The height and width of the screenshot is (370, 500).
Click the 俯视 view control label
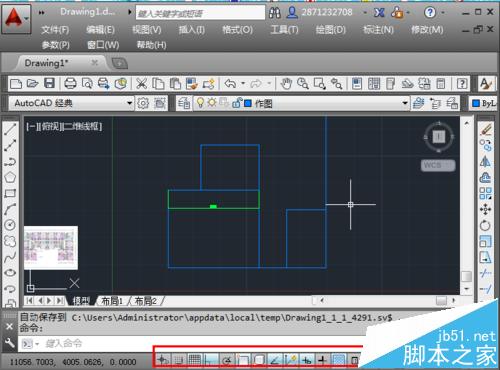50,126
